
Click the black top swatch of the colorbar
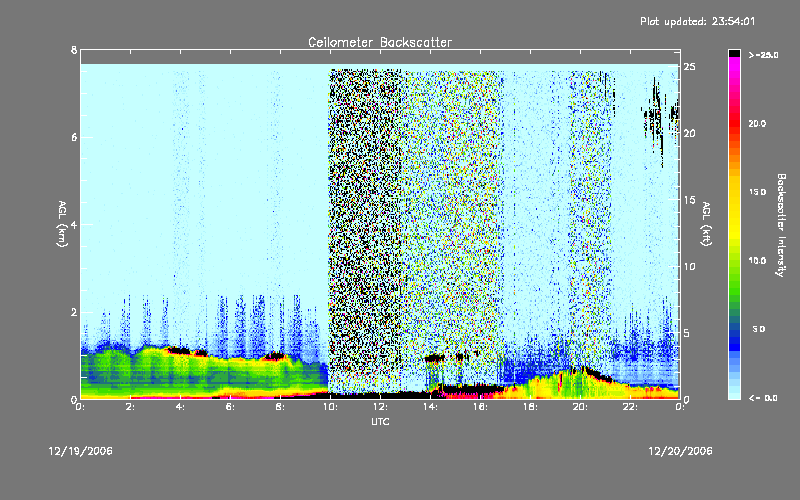click(734, 53)
